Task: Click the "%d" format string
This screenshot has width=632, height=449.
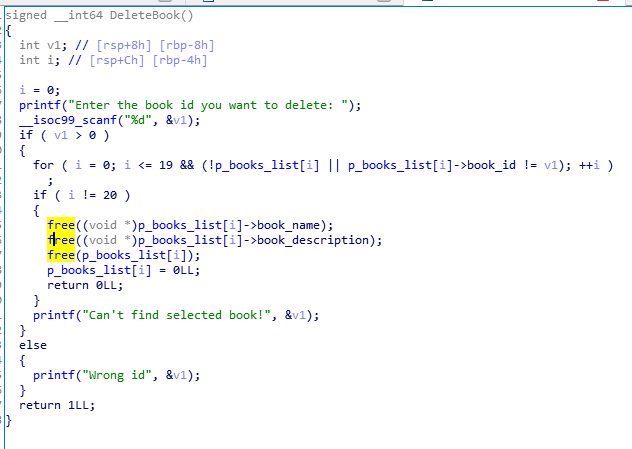Action: click(x=137, y=120)
